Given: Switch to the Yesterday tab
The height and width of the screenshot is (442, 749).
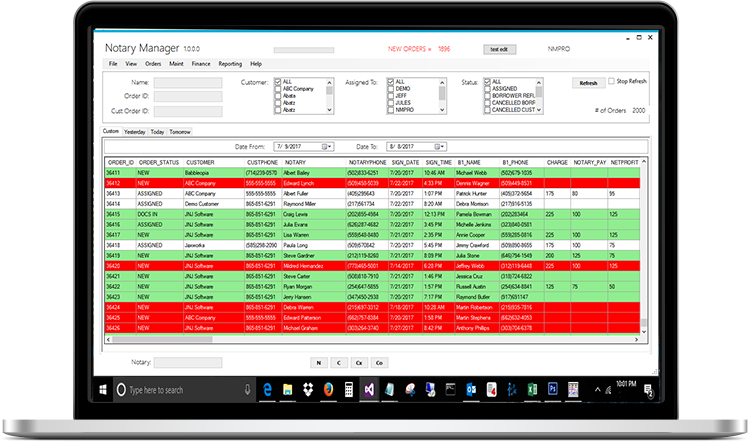Looking at the screenshot, I should (135, 131).
